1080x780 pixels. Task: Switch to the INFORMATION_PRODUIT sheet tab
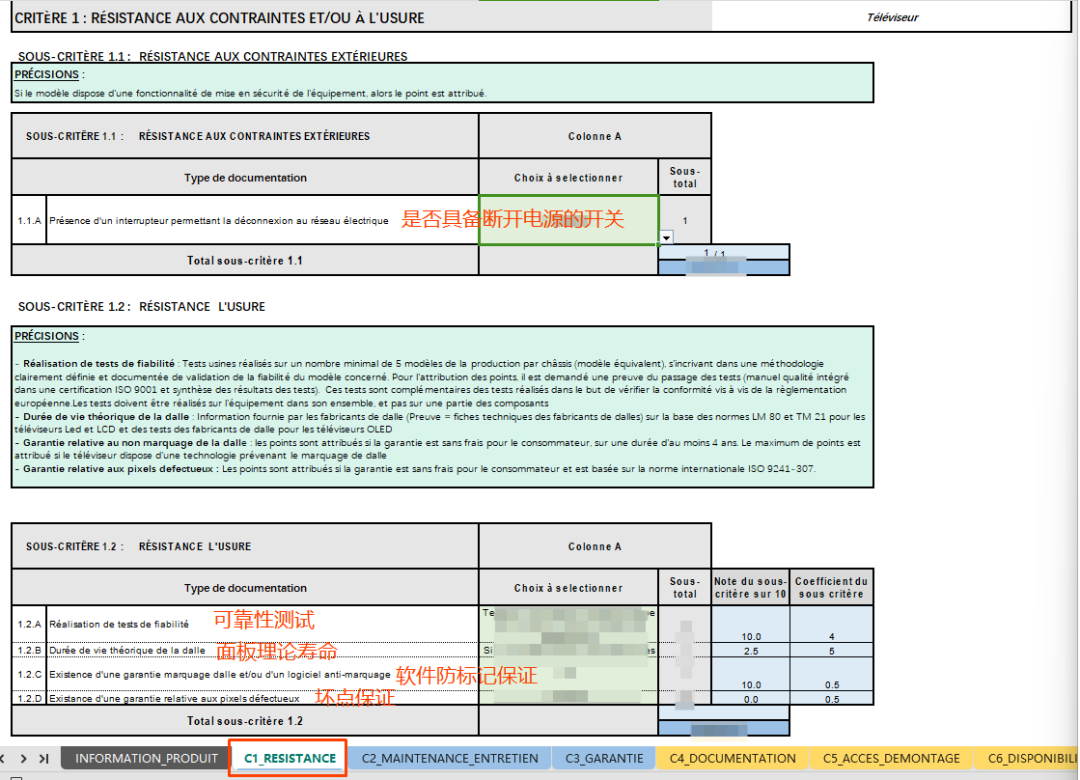pos(146,758)
